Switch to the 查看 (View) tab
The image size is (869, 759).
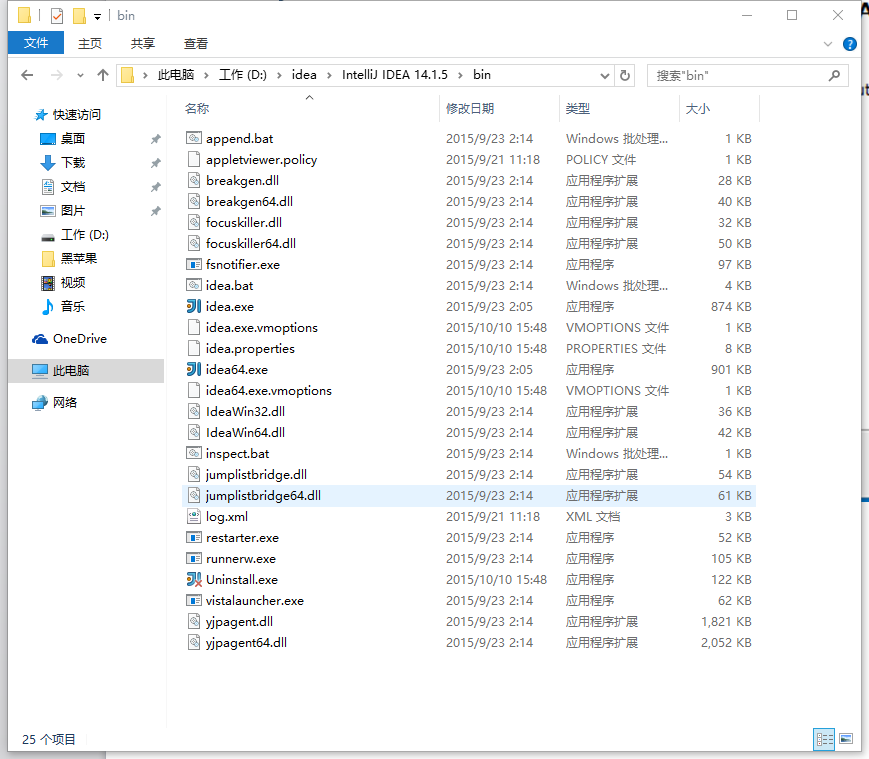point(196,43)
